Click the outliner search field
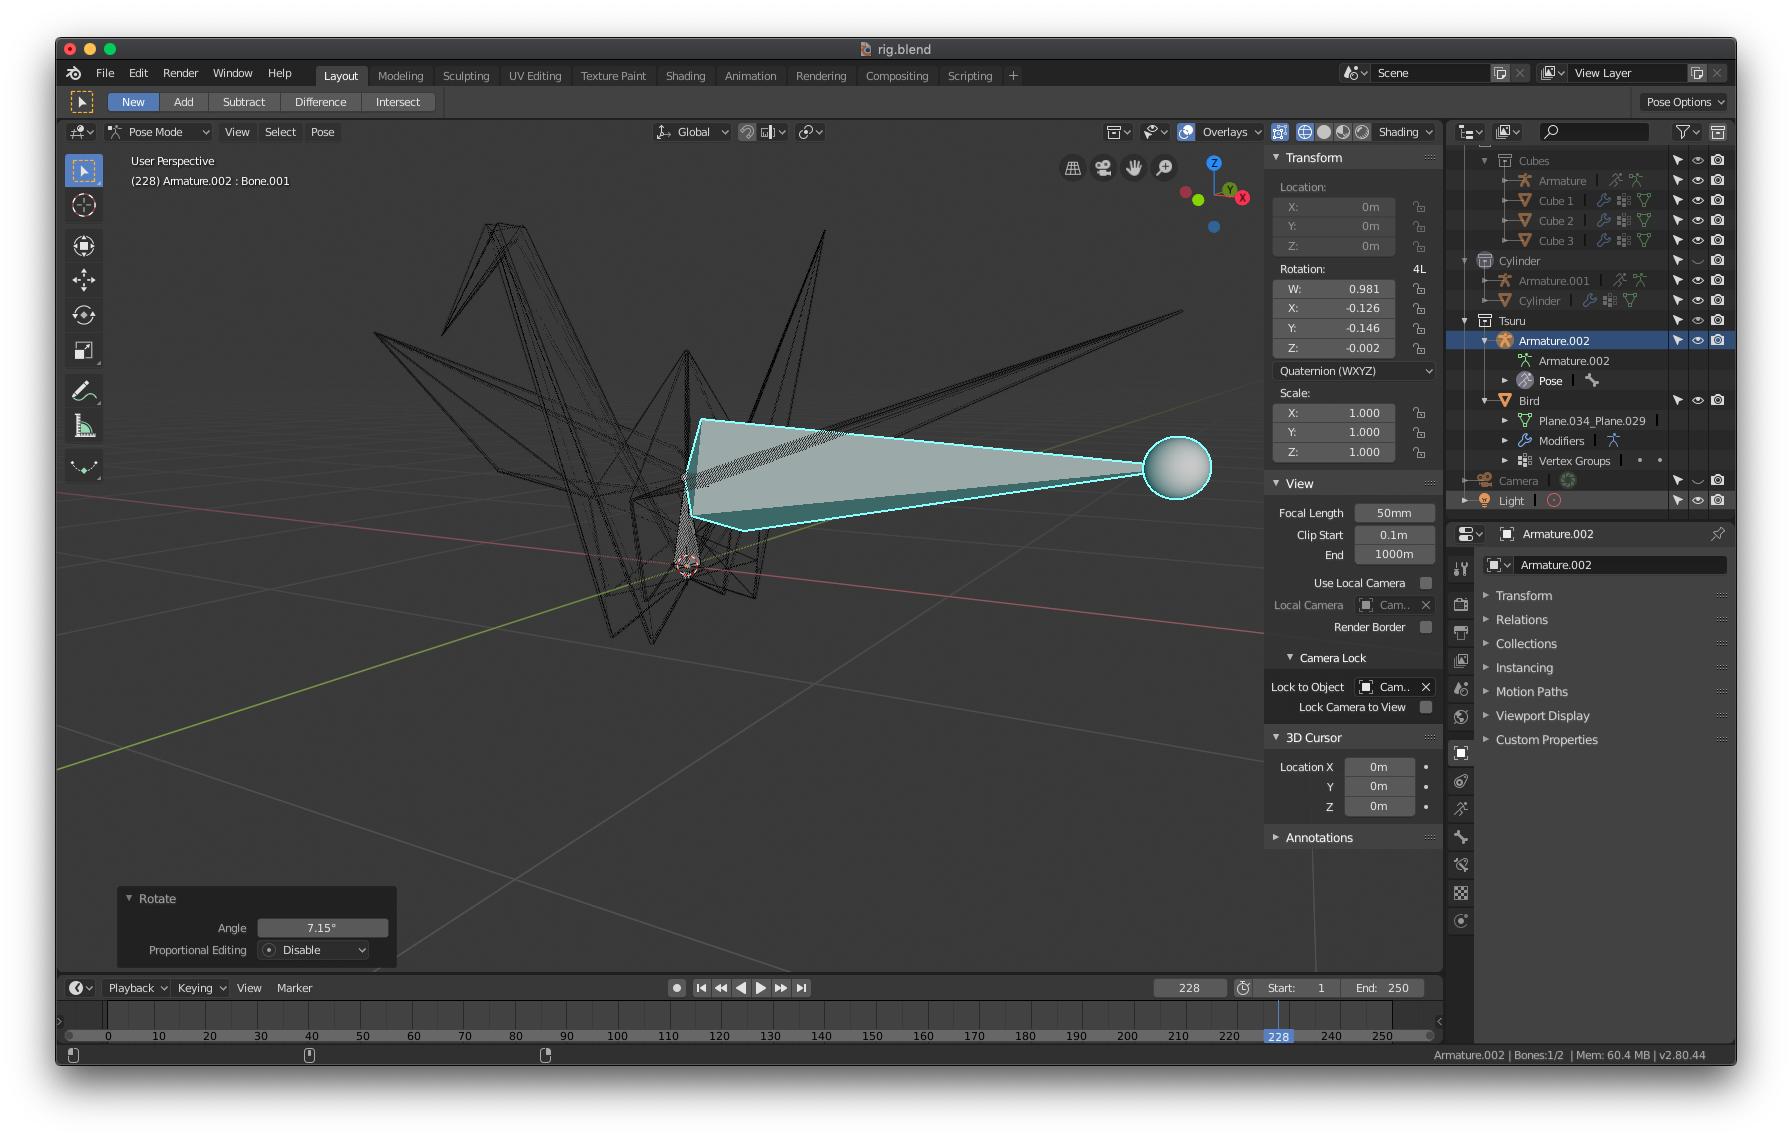 click(x=1594, y=132)
